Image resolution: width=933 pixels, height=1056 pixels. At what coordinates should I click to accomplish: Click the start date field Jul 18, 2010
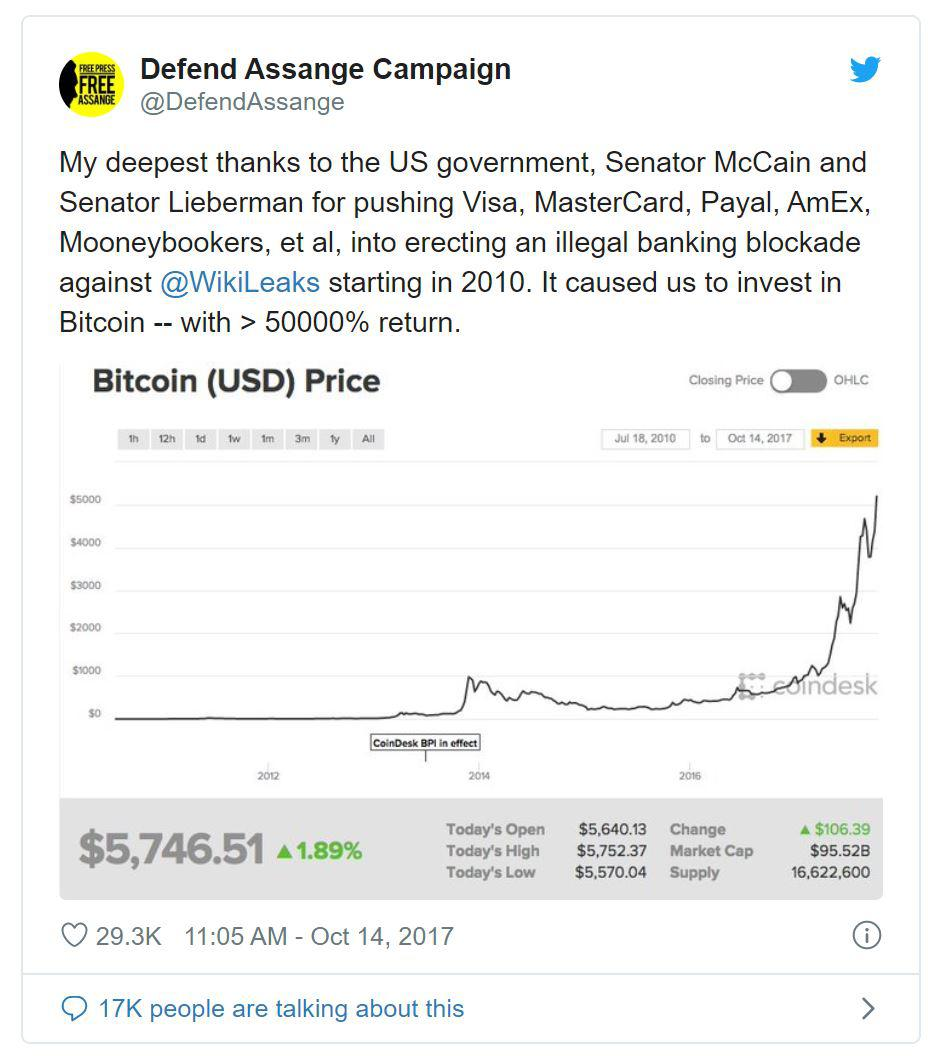(x=645, y=438)
